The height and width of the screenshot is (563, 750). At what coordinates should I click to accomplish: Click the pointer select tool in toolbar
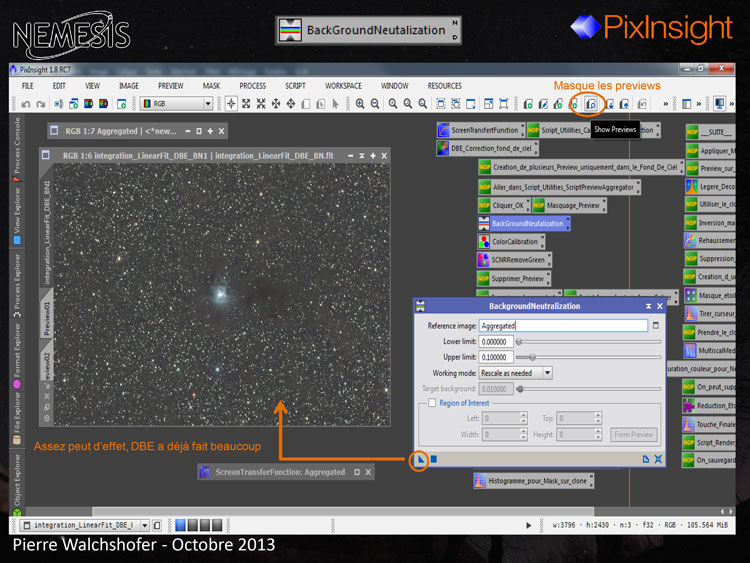pos(335,104)
